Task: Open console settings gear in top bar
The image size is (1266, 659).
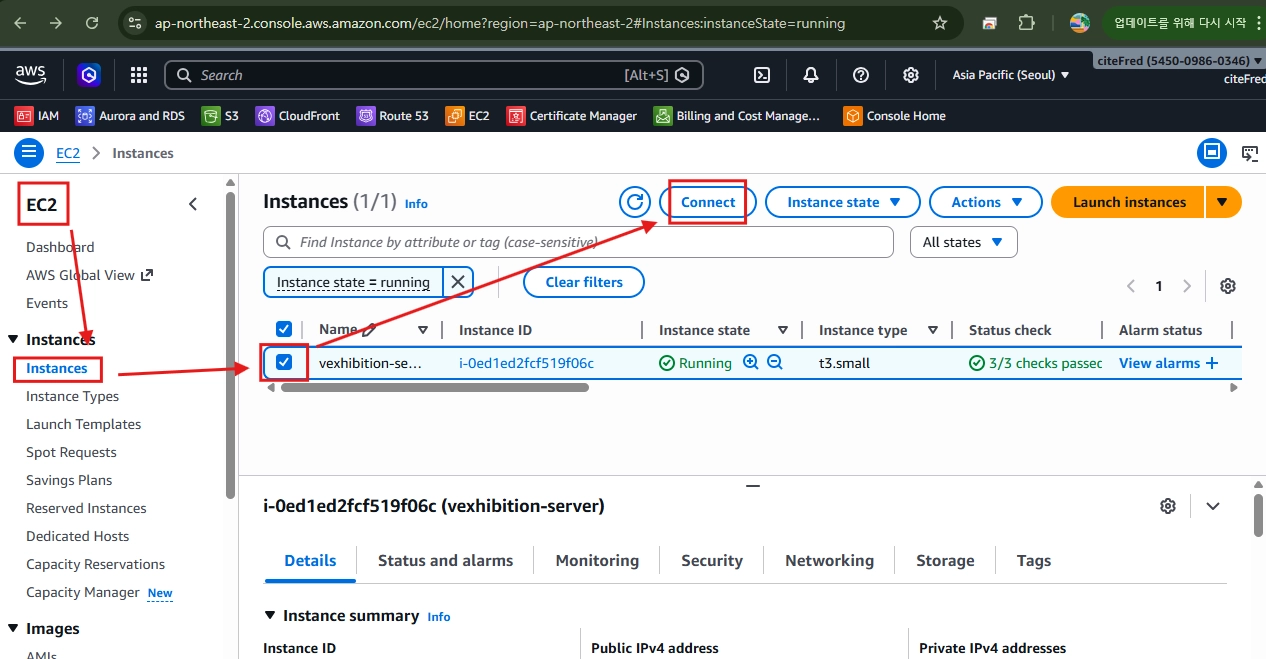Action: click(911, 75)
